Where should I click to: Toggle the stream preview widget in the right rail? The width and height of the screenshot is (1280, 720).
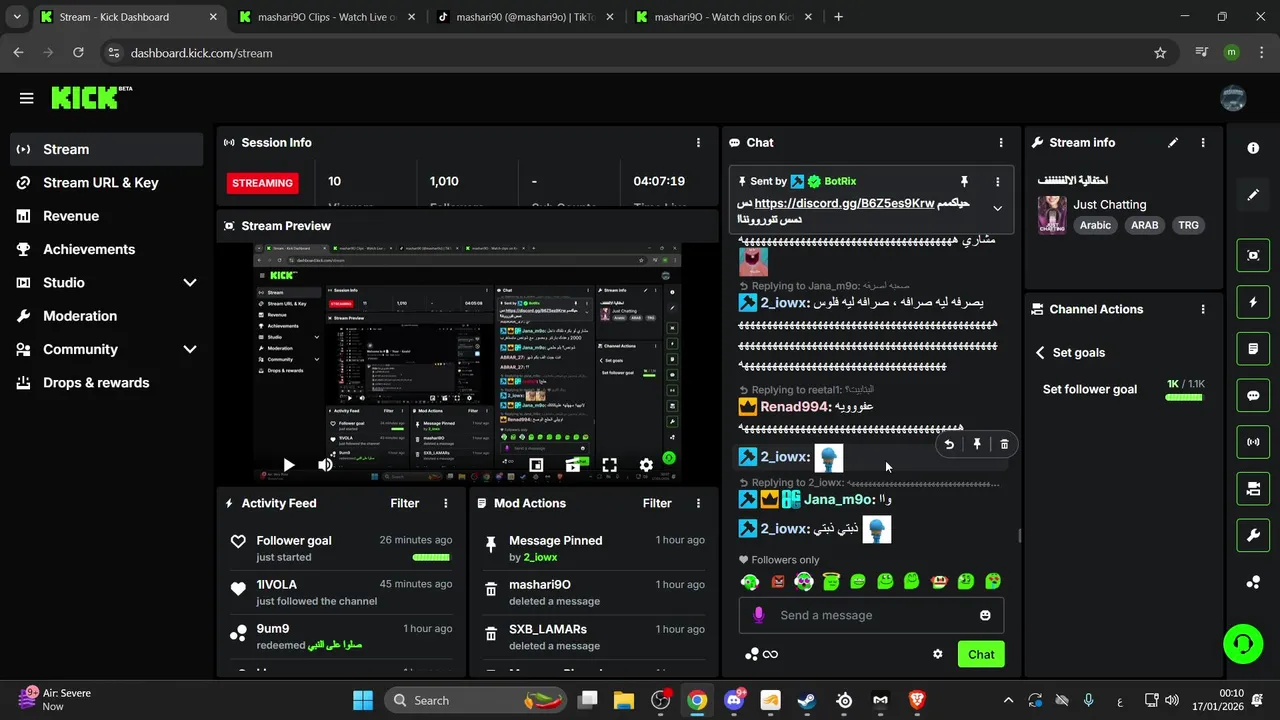[x=1253, y=255]
